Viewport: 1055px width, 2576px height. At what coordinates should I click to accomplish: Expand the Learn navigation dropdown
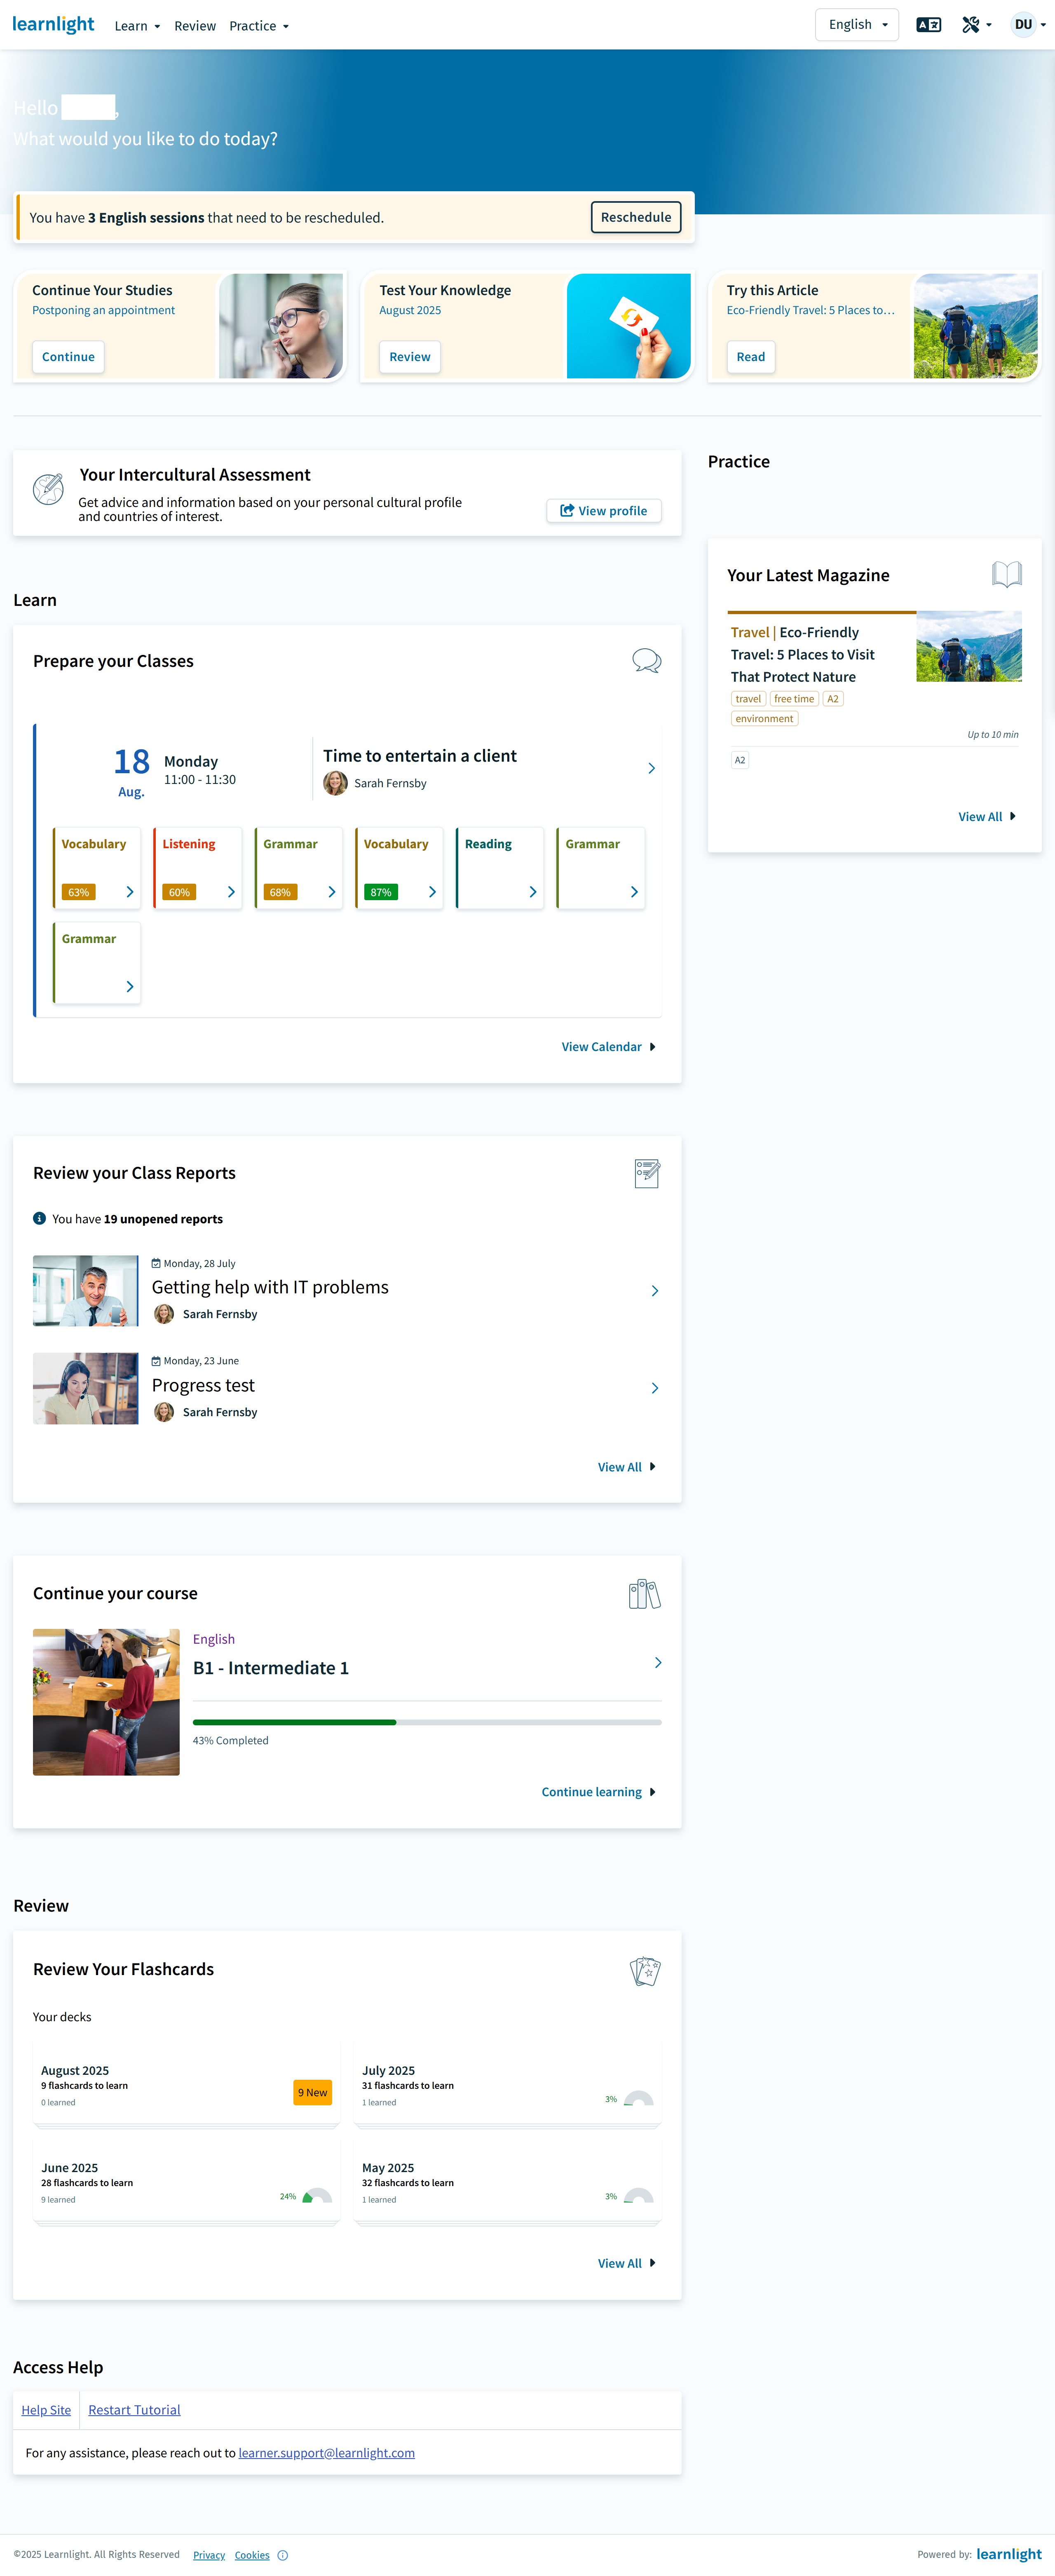click(137, 26)
